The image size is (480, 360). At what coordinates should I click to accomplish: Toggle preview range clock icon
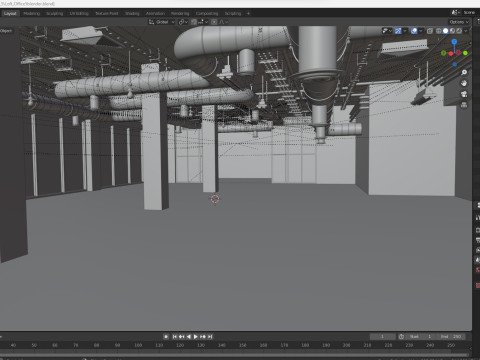click(401, 337)
